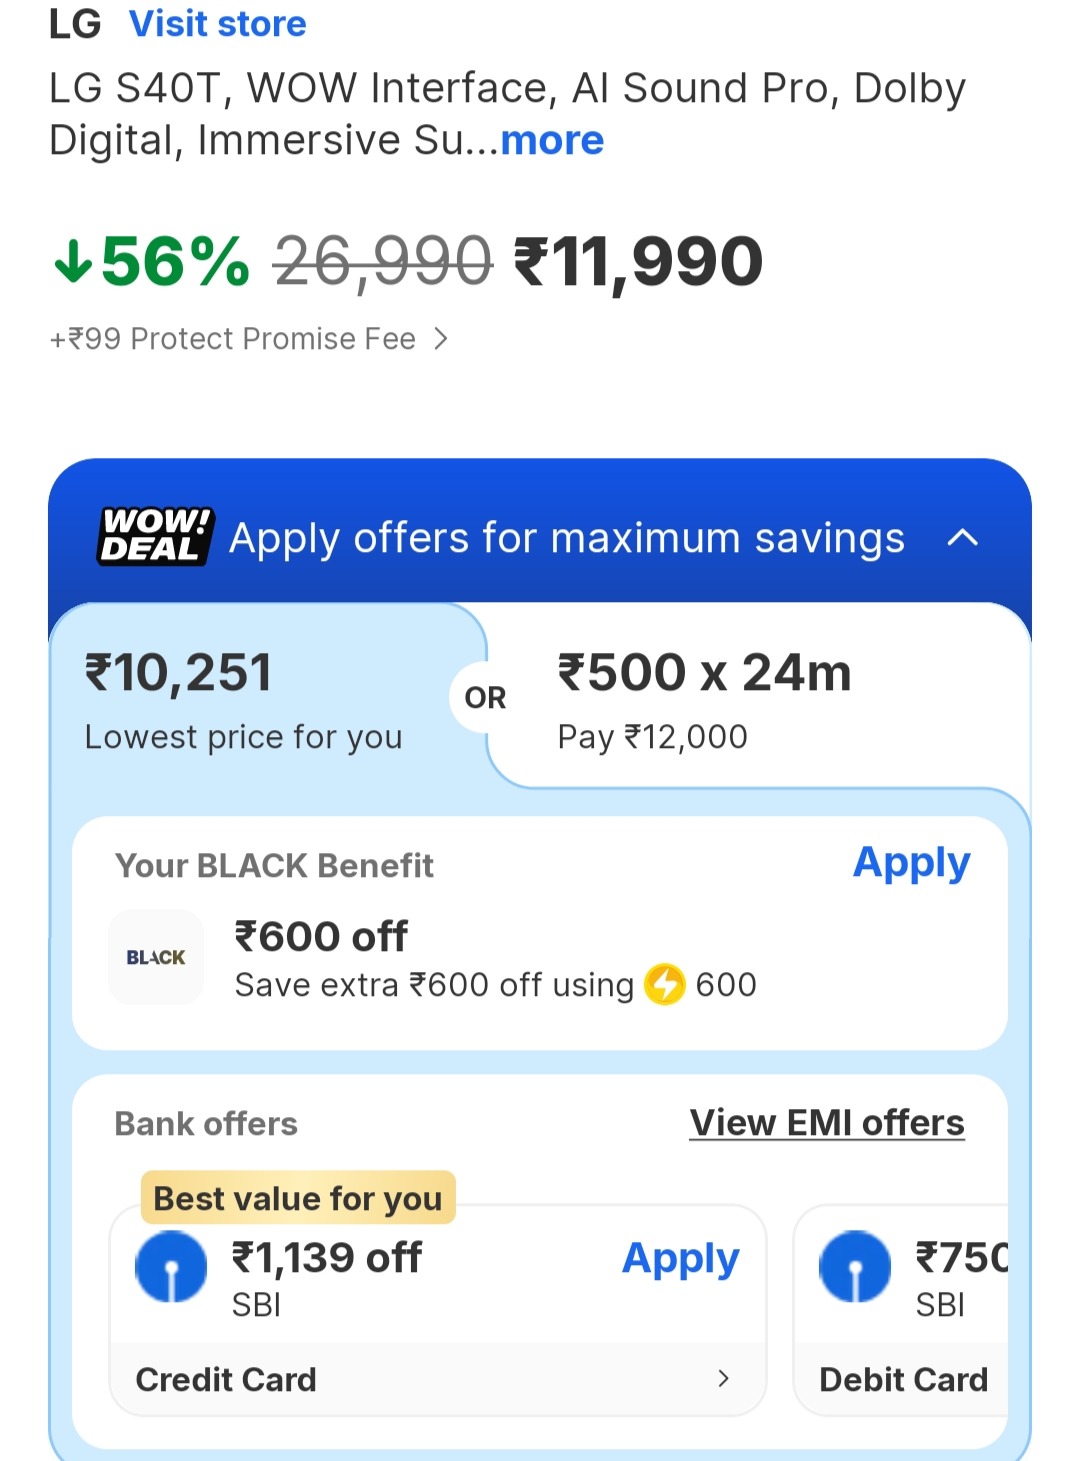Tap the OR circle between the price options
Image resolution: width=1080 pixels, height=1461 pixels.
pos(485,697)
